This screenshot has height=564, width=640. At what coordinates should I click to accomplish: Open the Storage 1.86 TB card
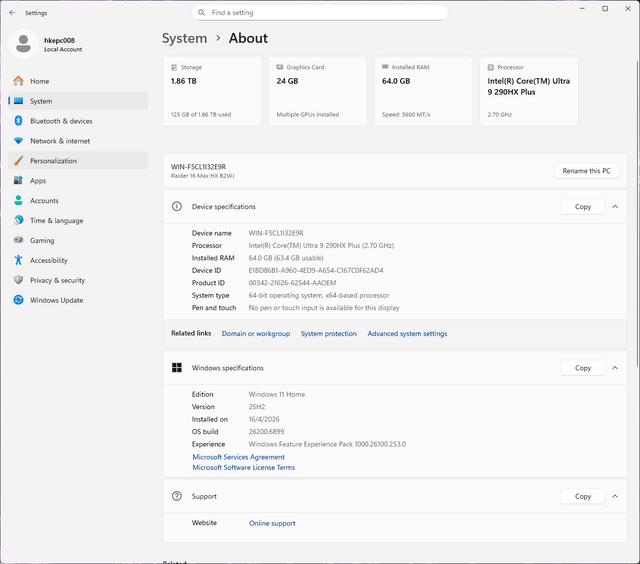(x=212, y=91)
